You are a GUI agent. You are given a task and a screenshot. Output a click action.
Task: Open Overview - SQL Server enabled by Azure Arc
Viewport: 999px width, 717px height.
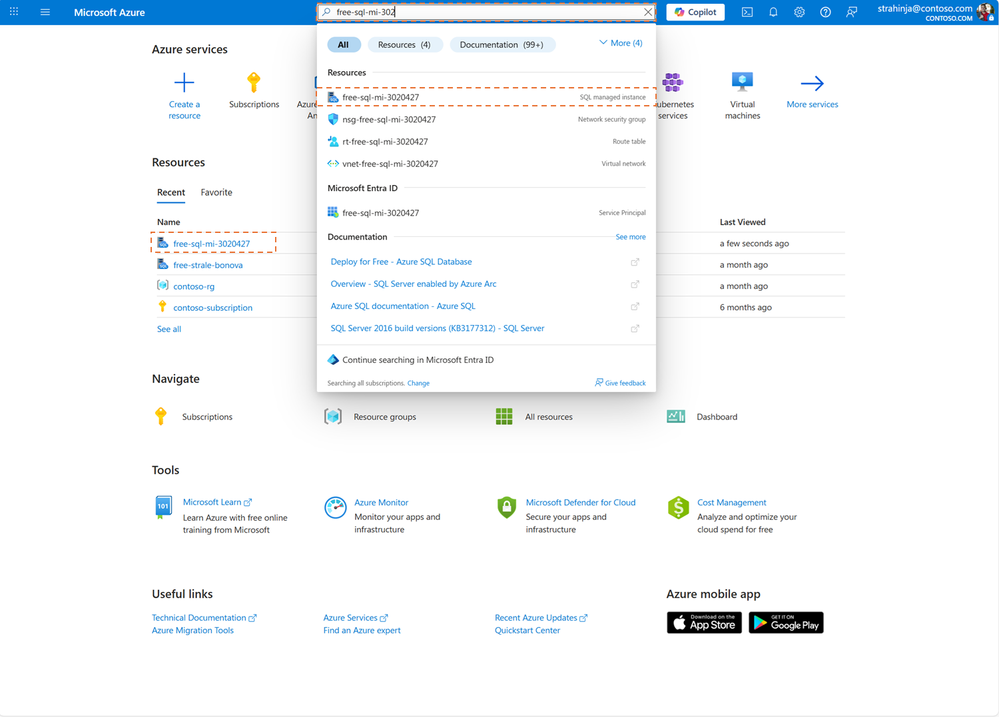(x=413, y=284)
